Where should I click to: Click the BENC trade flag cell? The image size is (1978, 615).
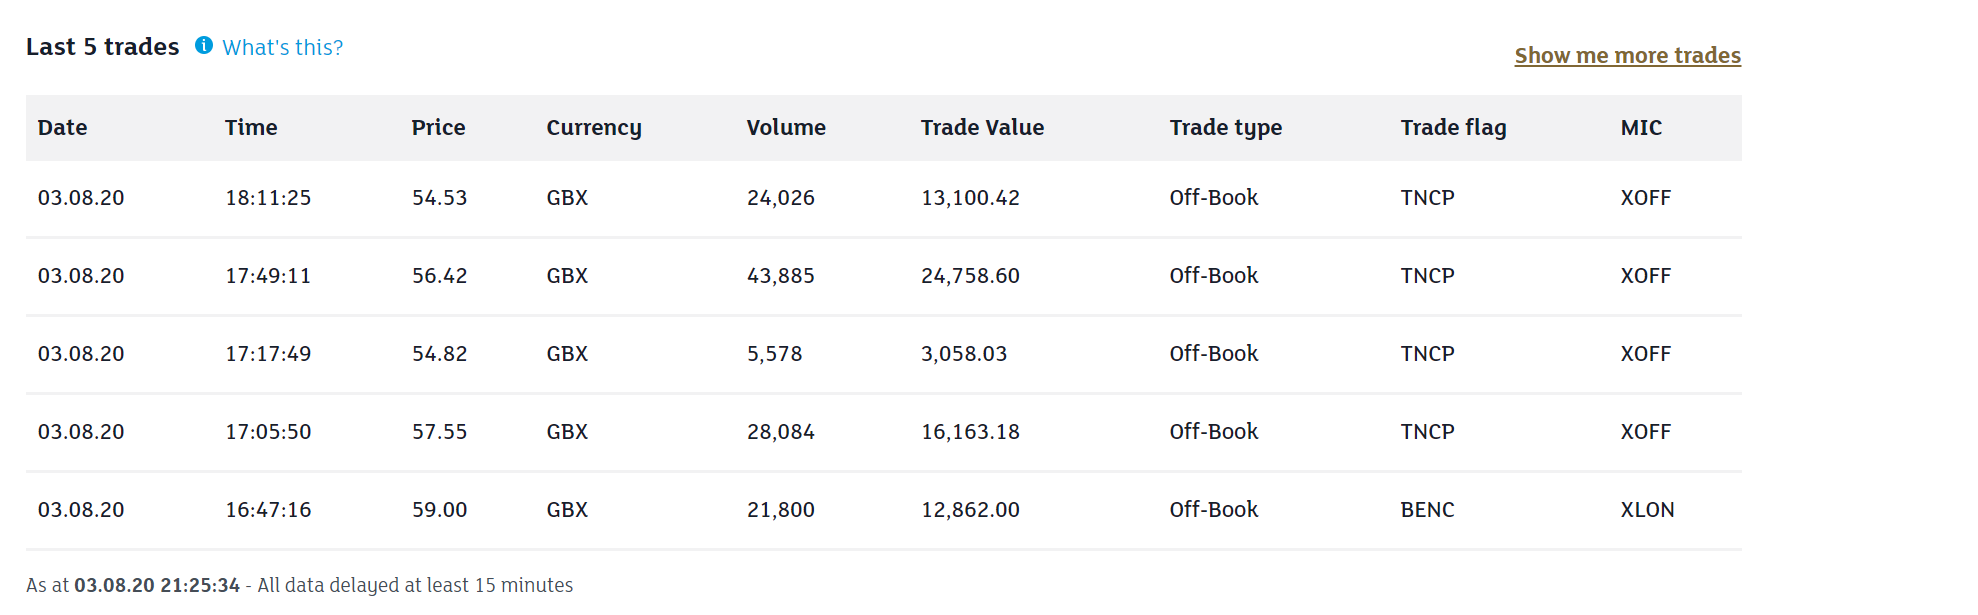coord(1427,510)
